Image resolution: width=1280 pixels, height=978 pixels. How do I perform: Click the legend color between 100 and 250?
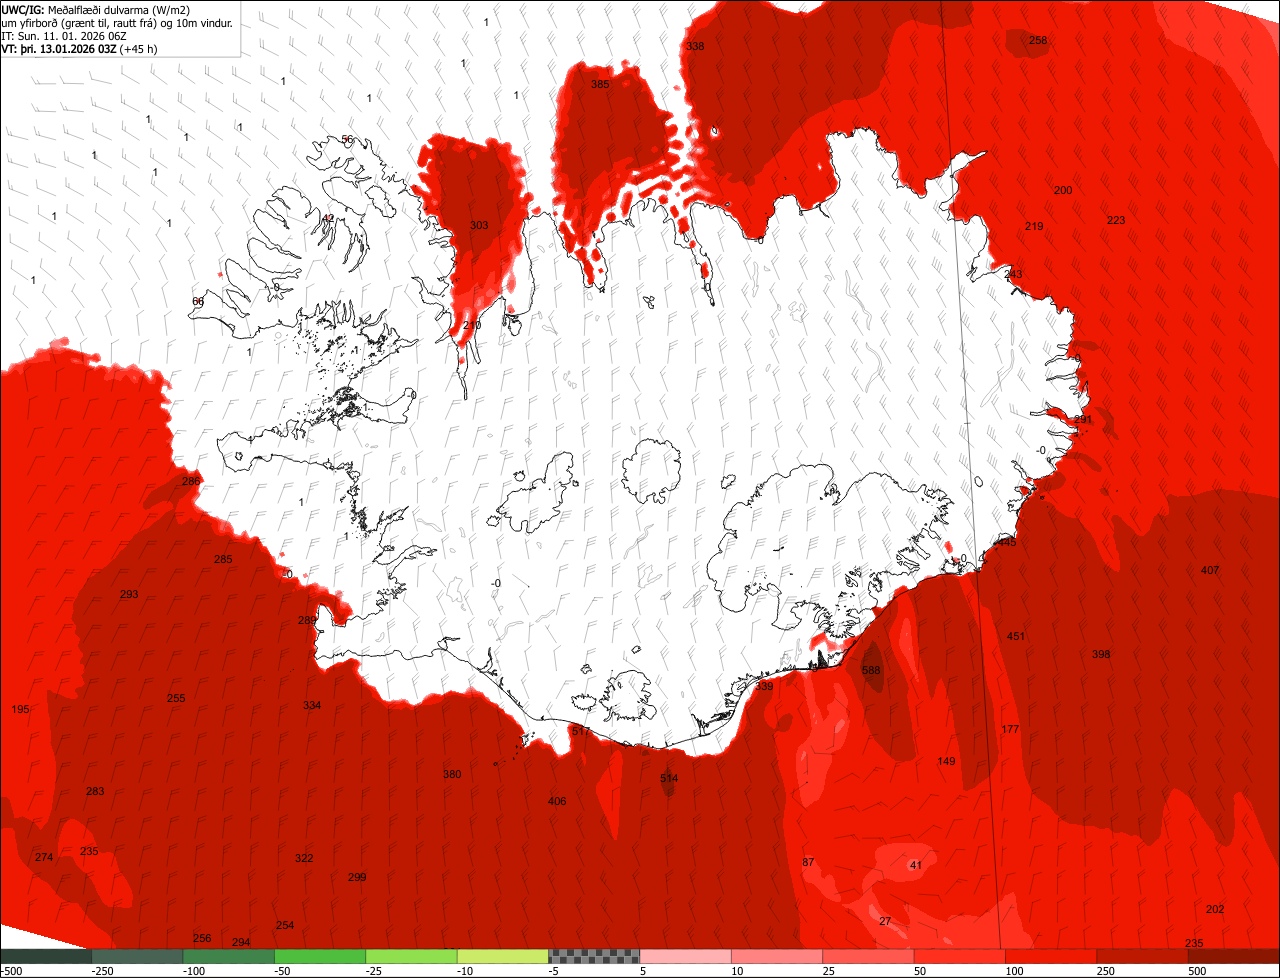1051,956
